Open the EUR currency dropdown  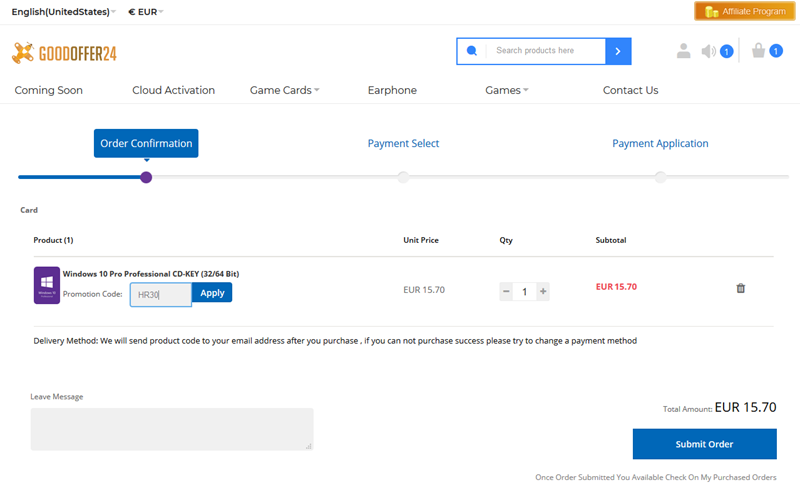point(146,12)
